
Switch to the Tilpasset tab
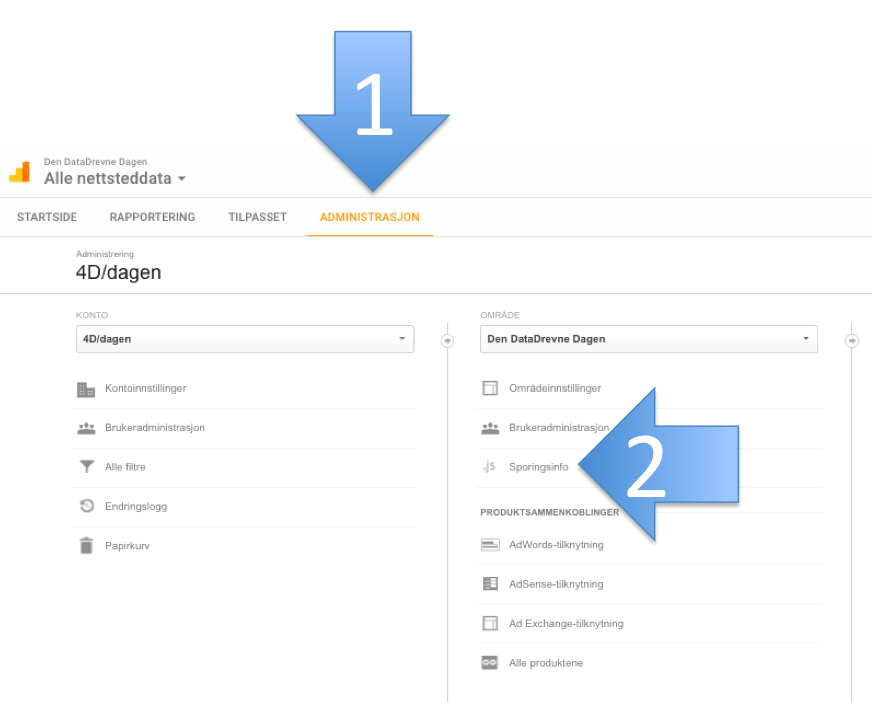[x=257, y=217]
